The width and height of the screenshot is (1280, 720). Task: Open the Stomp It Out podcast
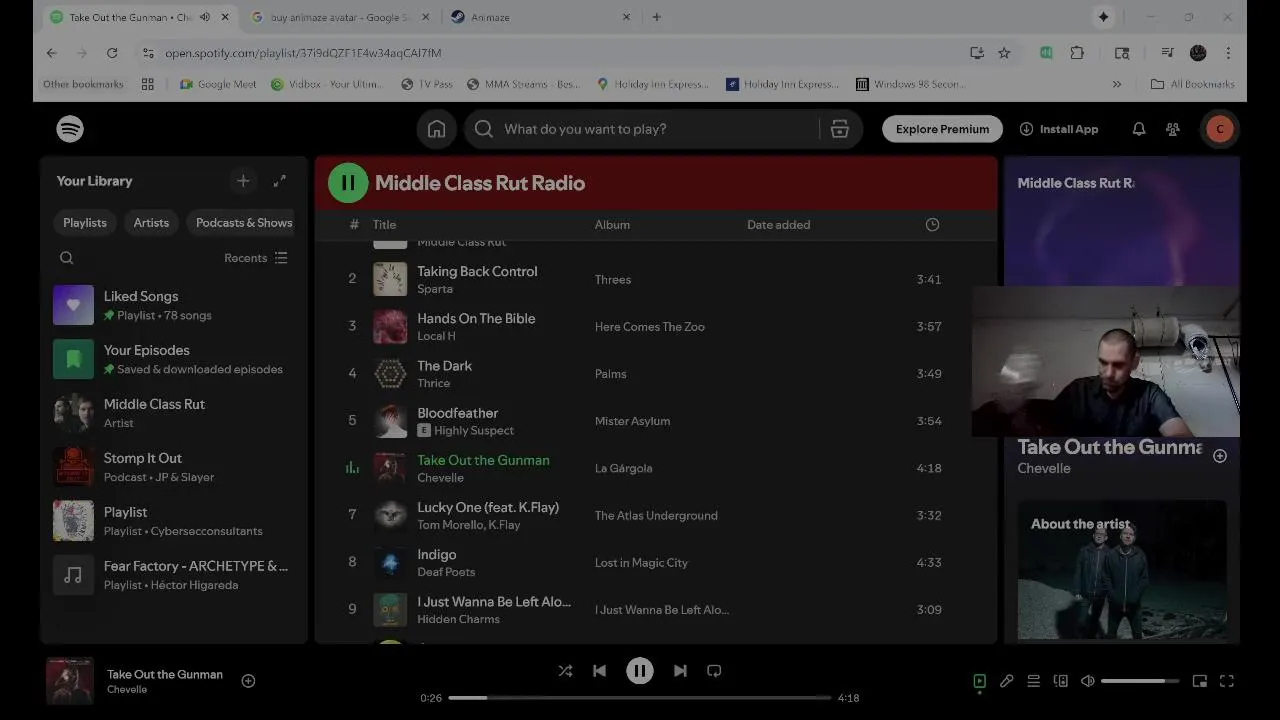[x=173, y=467]
